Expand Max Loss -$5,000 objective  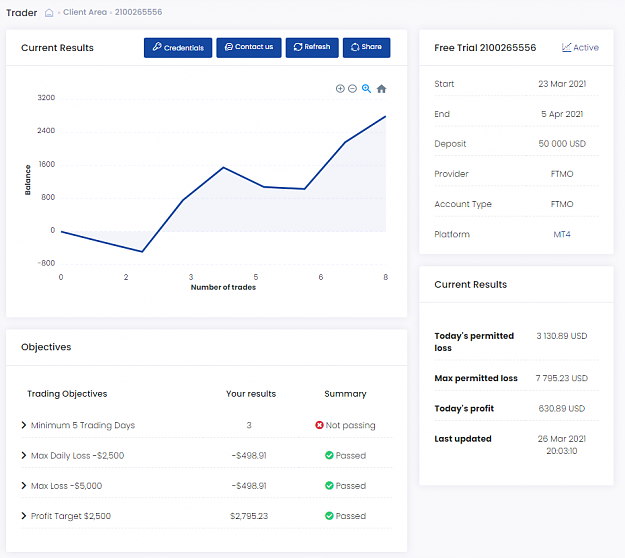click(24, 485)
